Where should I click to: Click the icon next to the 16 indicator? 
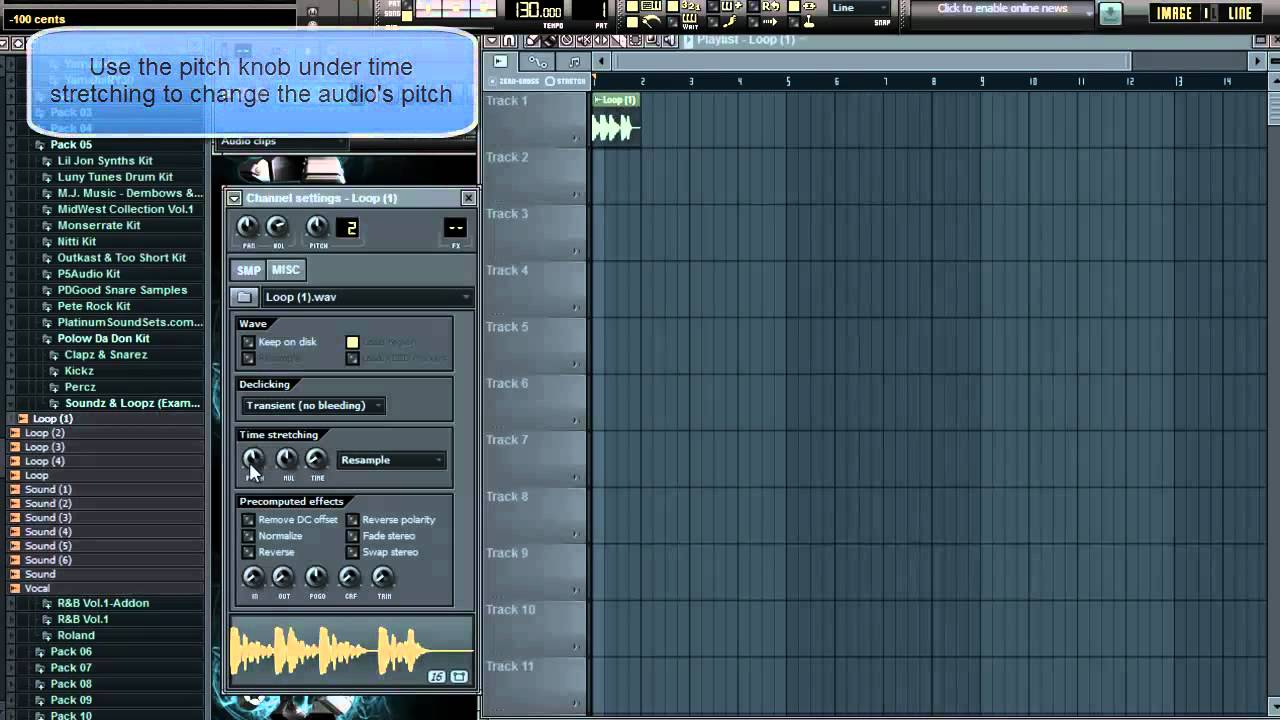pyautogui.click(x=459, y=677)
